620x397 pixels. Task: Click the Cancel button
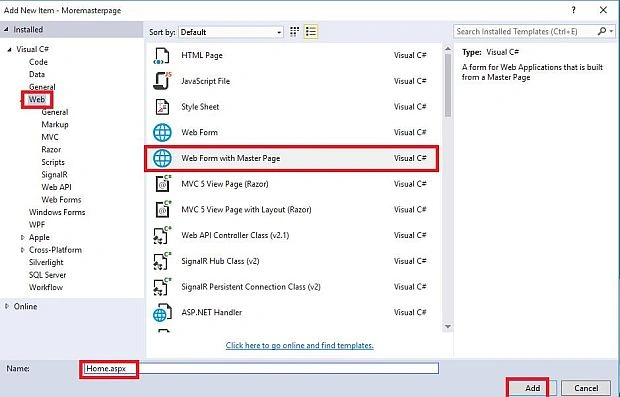click(586, 388)
